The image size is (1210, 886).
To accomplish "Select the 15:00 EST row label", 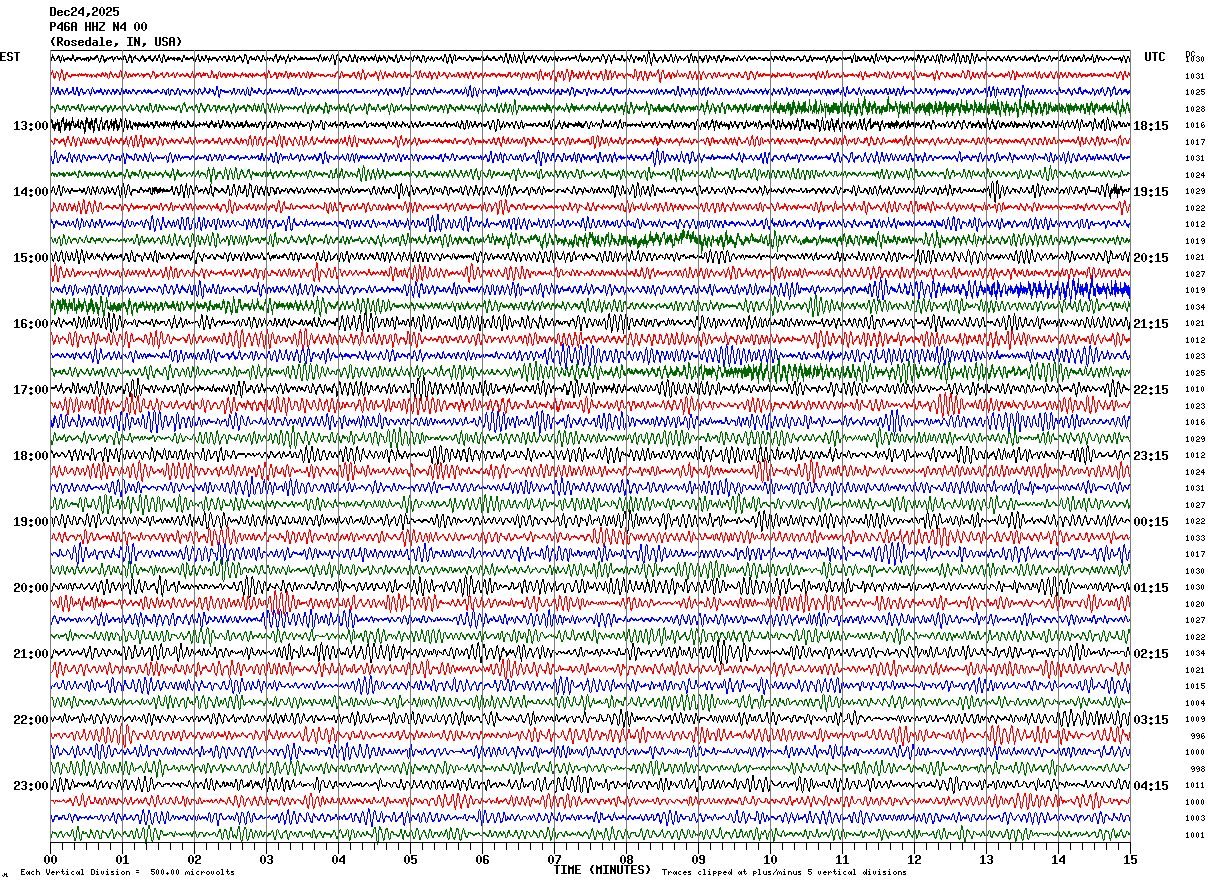I will click(31, 258).
